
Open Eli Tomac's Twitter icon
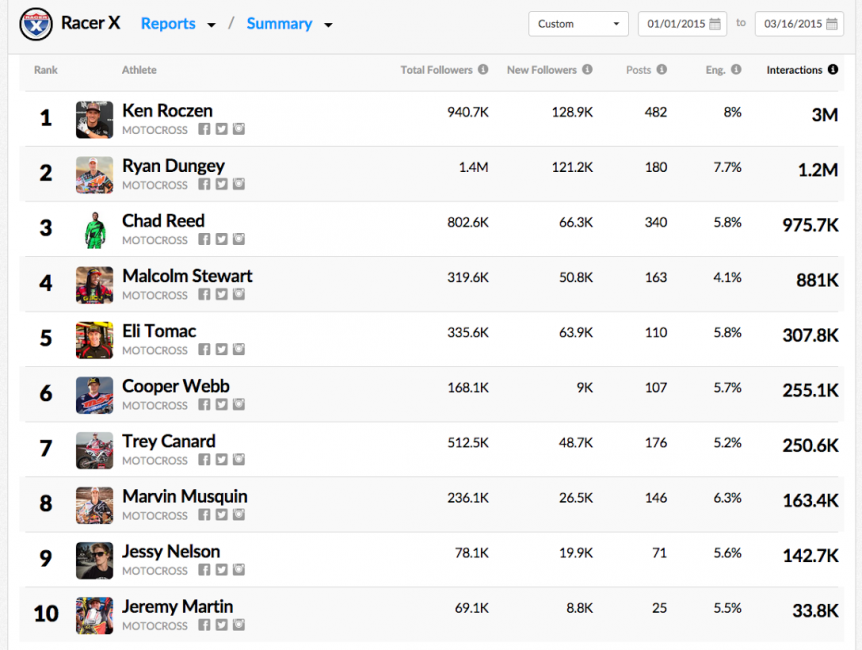(x=221, y=349)
